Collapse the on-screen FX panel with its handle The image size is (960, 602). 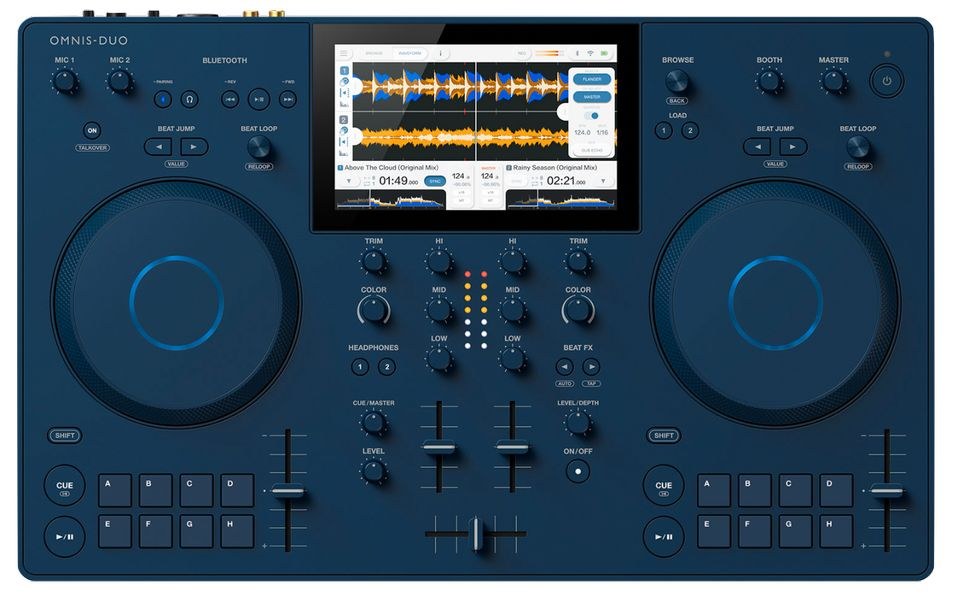tap(563, 111)
